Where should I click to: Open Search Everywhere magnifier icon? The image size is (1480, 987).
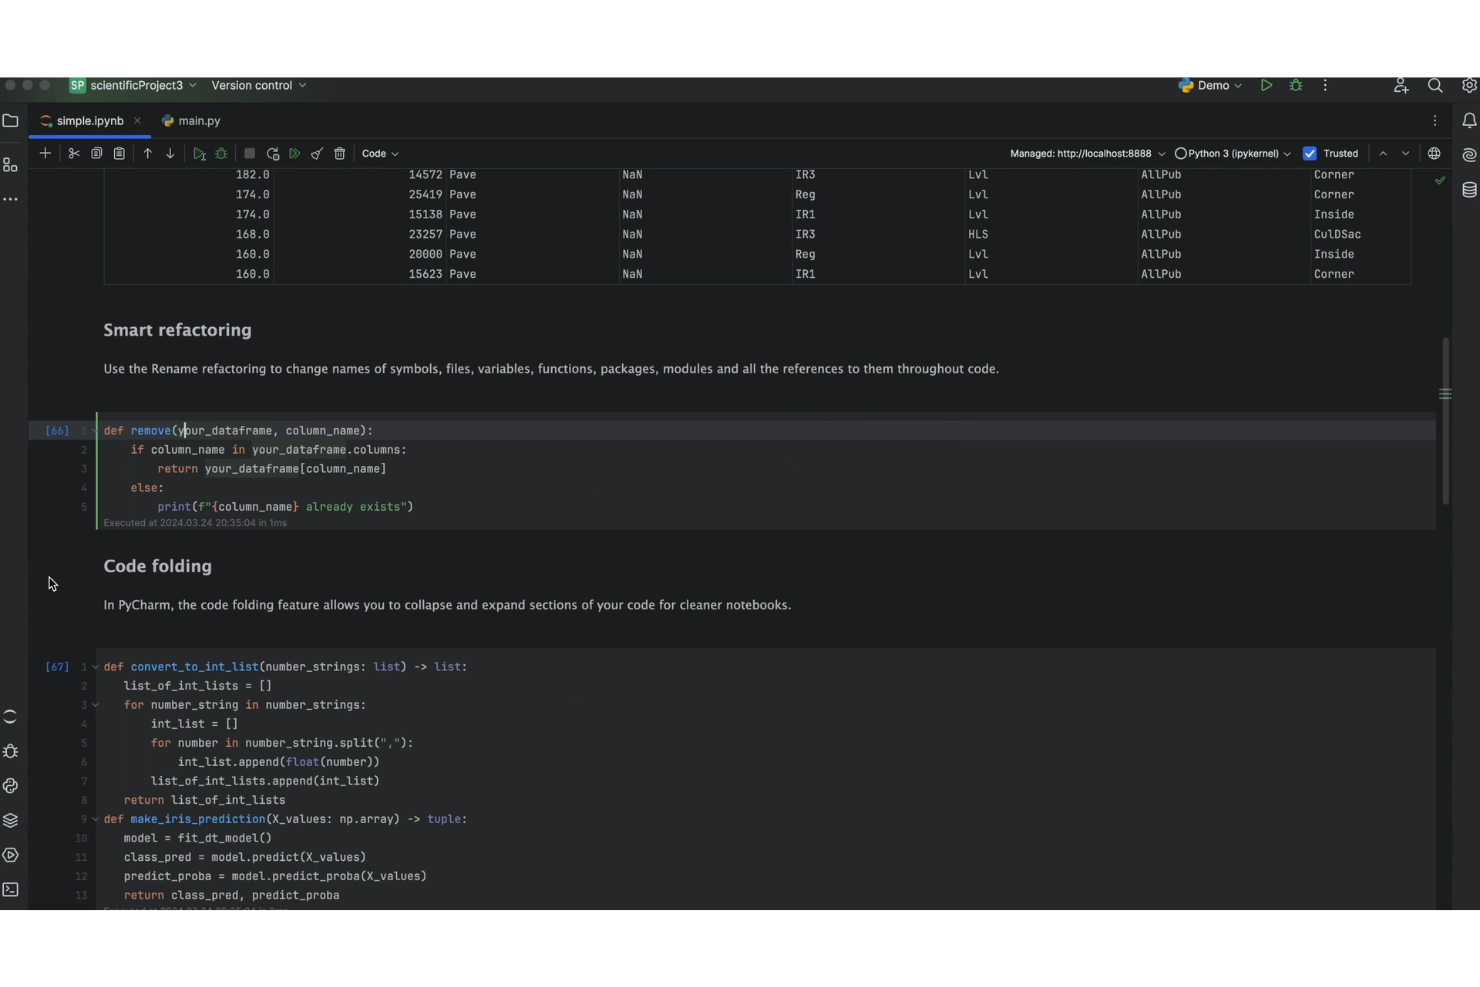click(x=1435, y=86)
